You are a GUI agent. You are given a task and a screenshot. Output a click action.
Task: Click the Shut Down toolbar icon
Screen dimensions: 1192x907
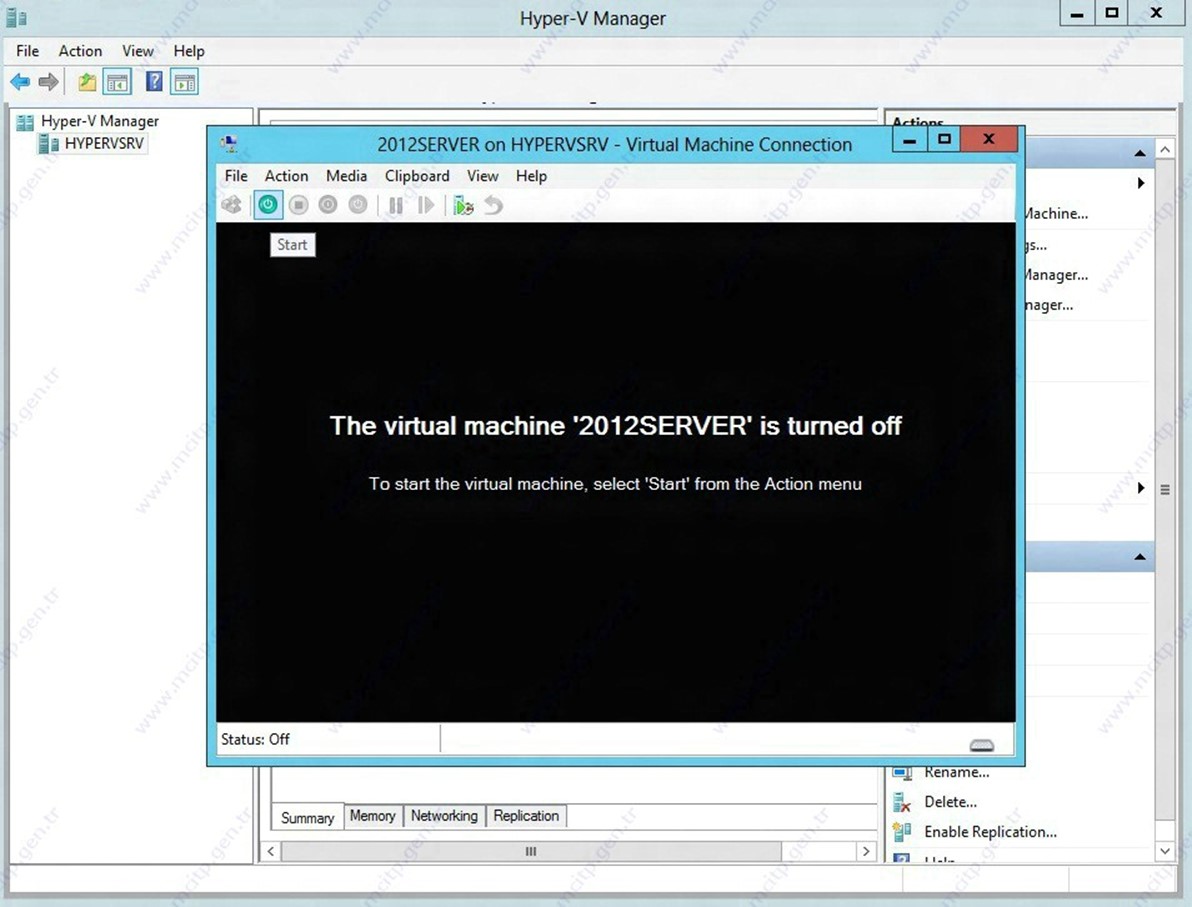point(328,205)
